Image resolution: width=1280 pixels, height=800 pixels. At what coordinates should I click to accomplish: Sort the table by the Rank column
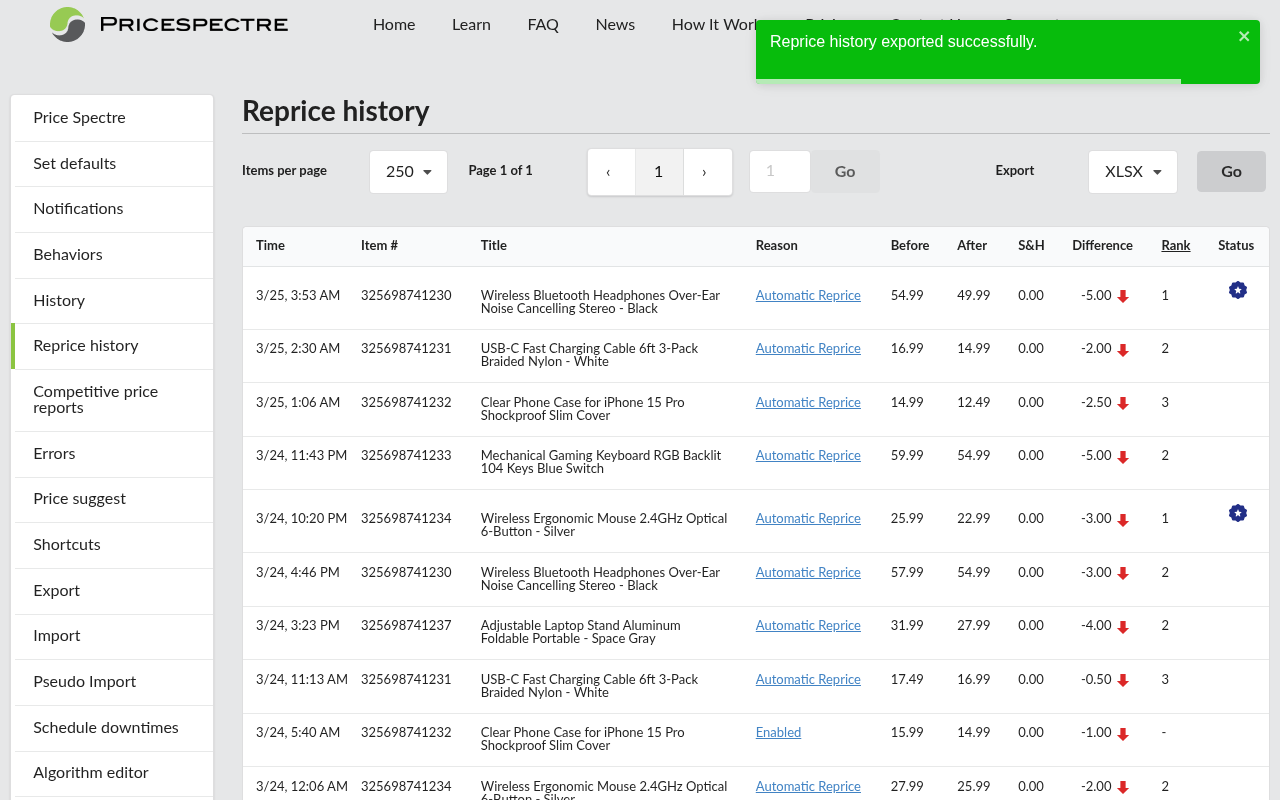(x=1176, y=245)
